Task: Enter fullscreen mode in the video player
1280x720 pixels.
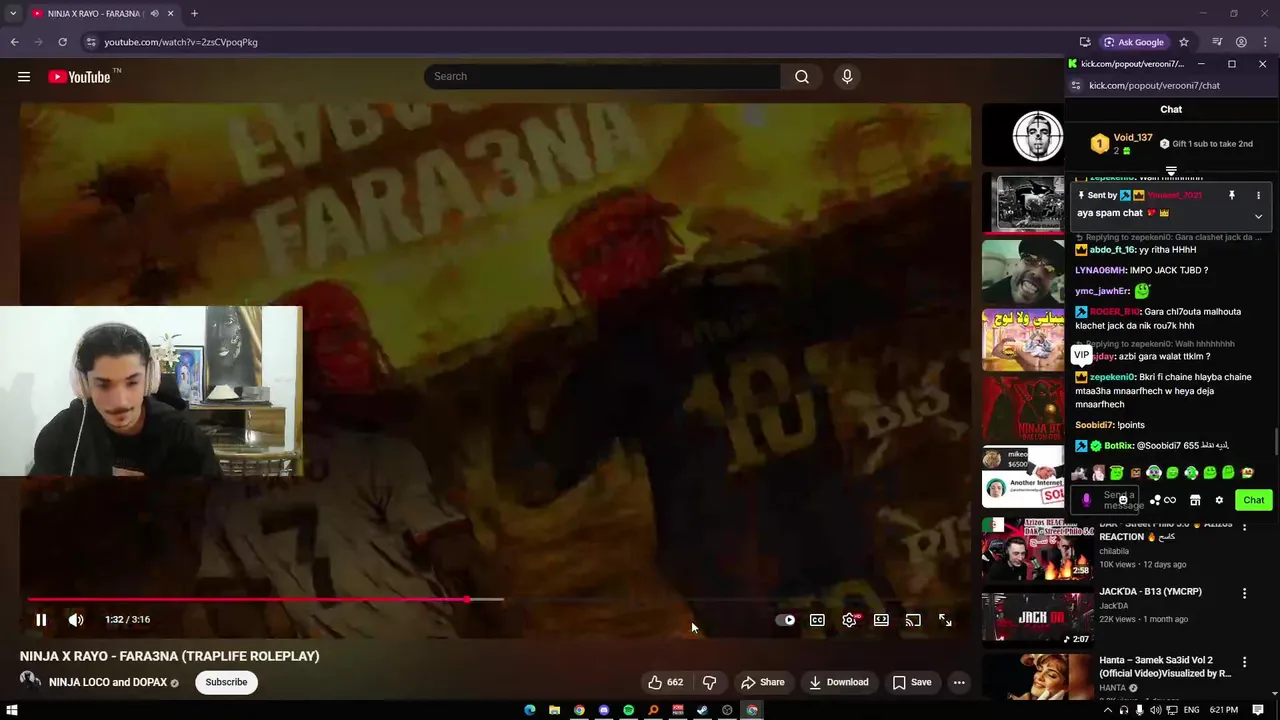Action: click(x=945, y=620)
